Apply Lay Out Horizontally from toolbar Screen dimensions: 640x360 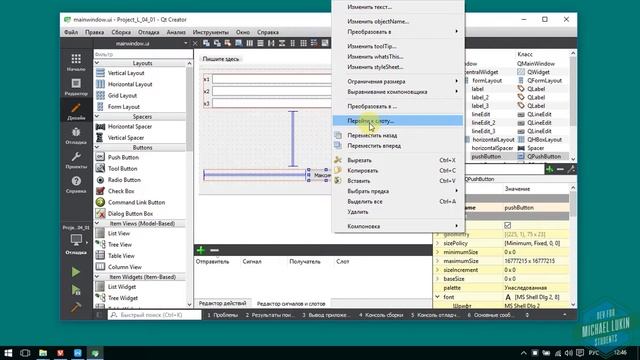[x=249, y=43]
